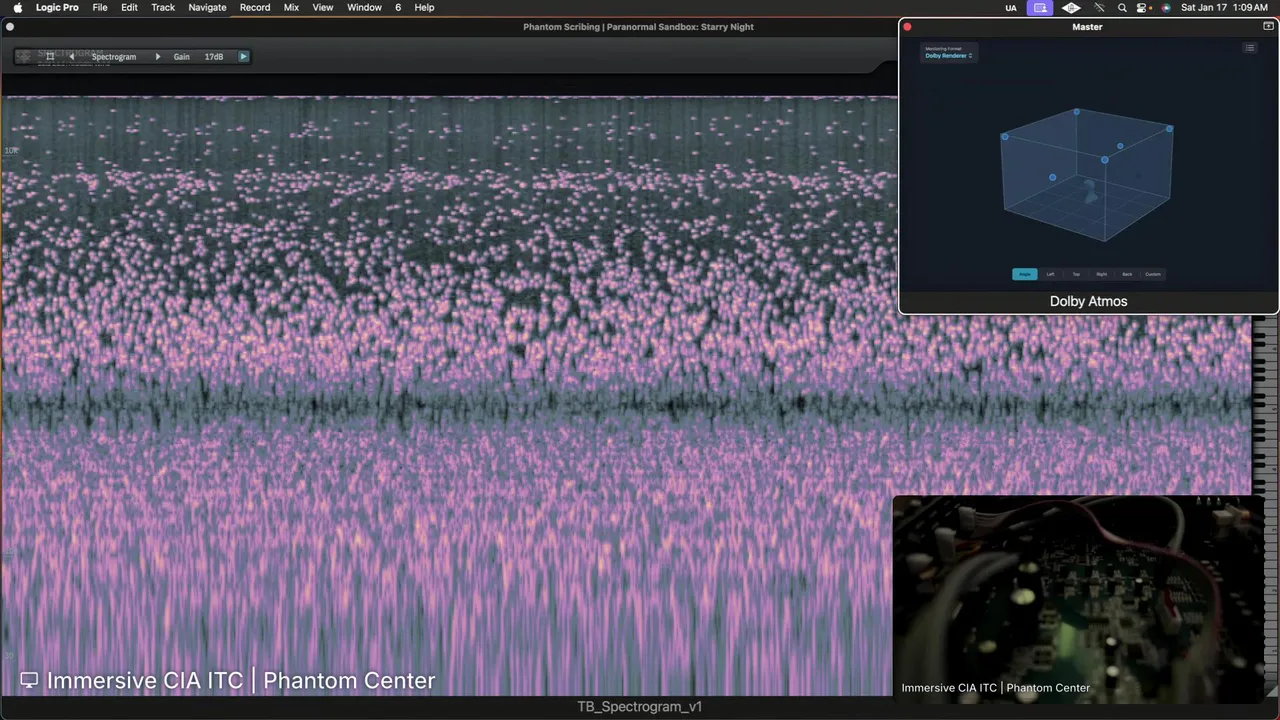Open Control Center from the menu bar

point(1141,8)
